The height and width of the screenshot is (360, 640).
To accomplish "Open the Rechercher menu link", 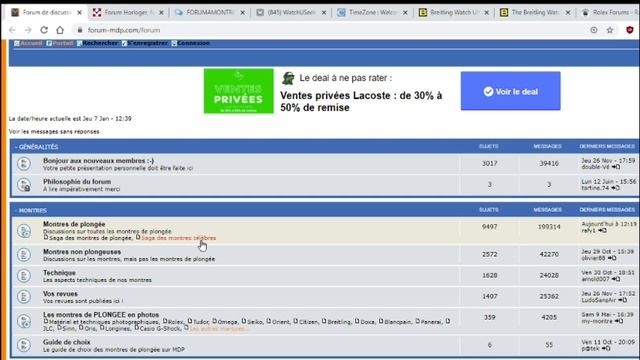I will pos(97,43).
